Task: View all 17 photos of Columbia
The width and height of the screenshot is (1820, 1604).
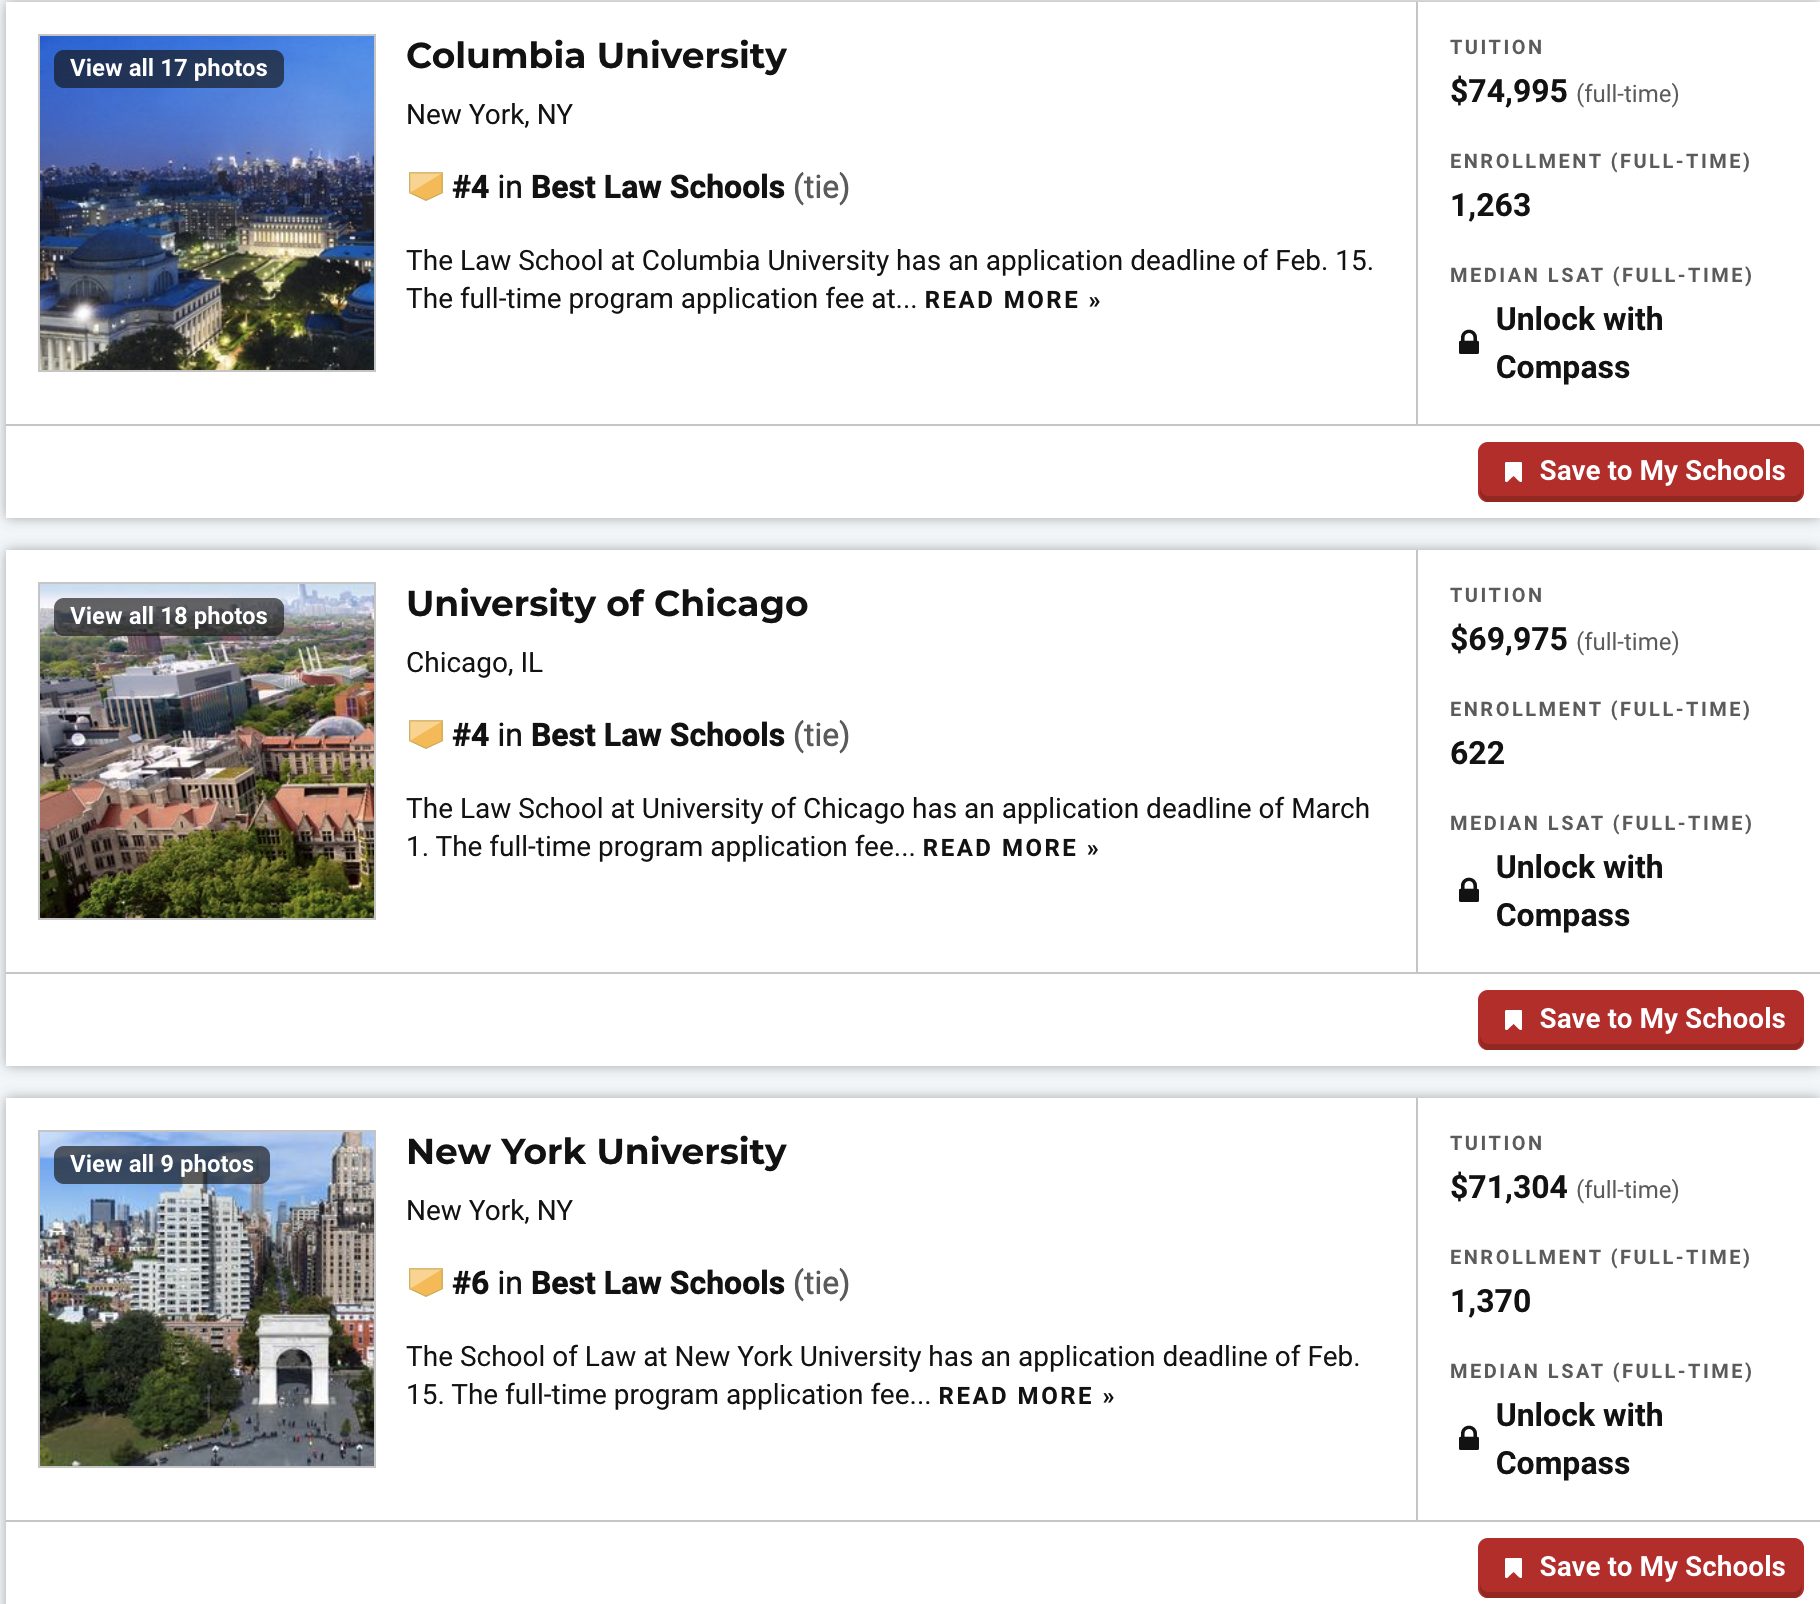Action: pyautogui.click(x=169, y=68)
